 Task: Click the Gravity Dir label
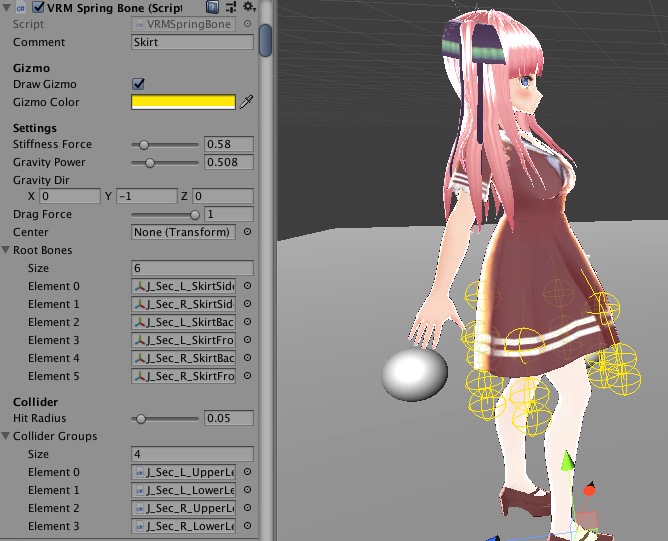(41, 180)
